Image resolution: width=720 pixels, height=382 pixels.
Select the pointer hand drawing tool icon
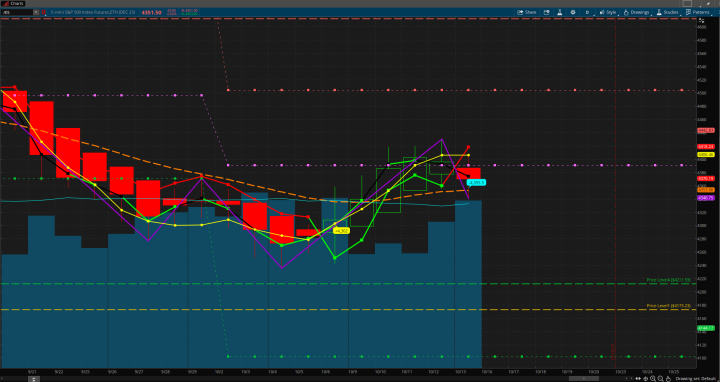click(668, 379)
